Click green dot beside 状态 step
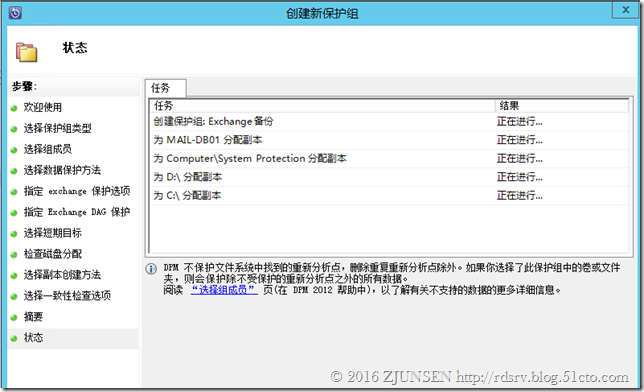644x392 pixels. pyautogui.click(x=14, y=338)
